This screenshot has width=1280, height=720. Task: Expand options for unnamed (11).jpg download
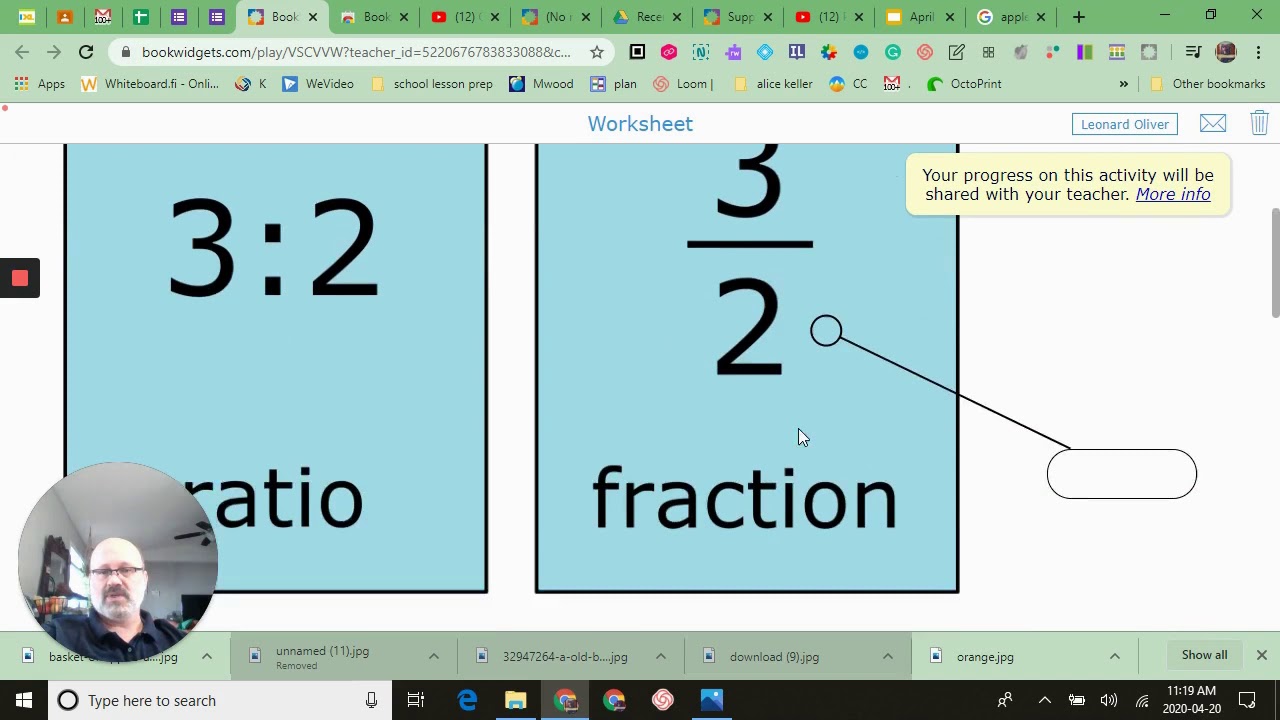coord(434,656)
